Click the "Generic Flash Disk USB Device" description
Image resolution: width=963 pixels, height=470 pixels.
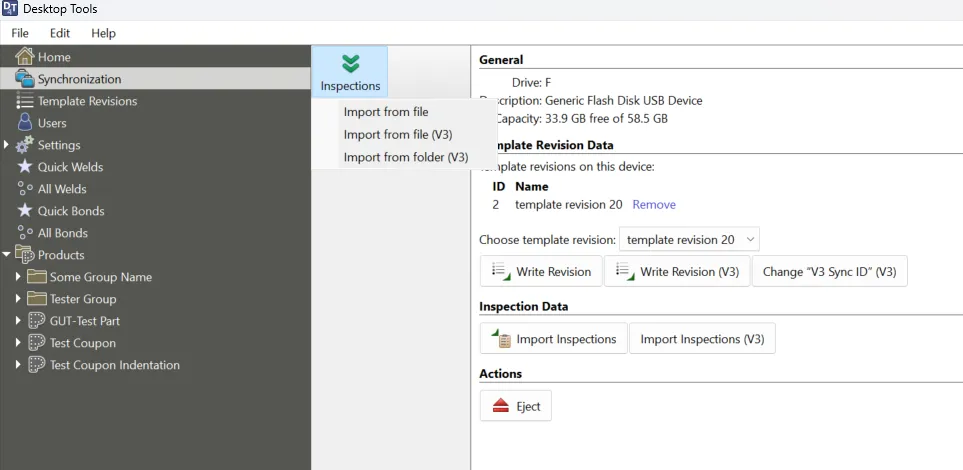pyautogui.click(x=623, y=100)
